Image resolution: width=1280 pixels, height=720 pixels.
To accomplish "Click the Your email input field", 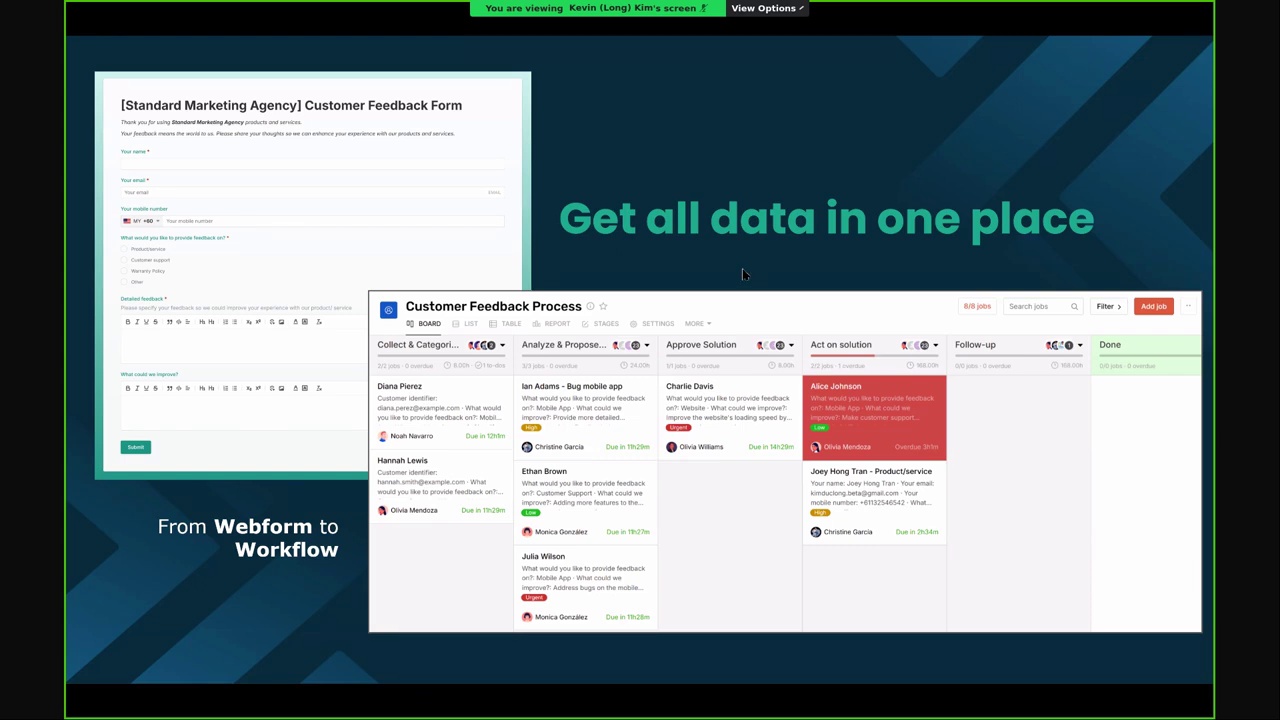I will [312, 192].
